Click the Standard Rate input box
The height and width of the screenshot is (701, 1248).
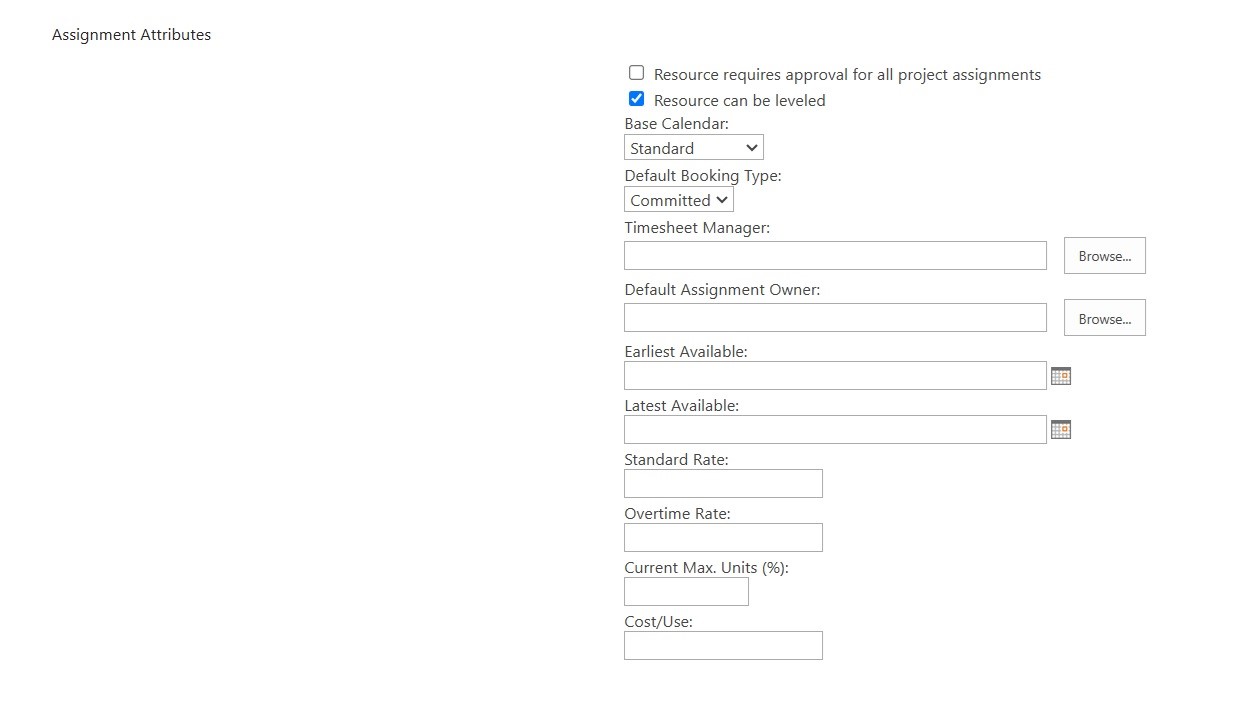(x=723, y=484)
